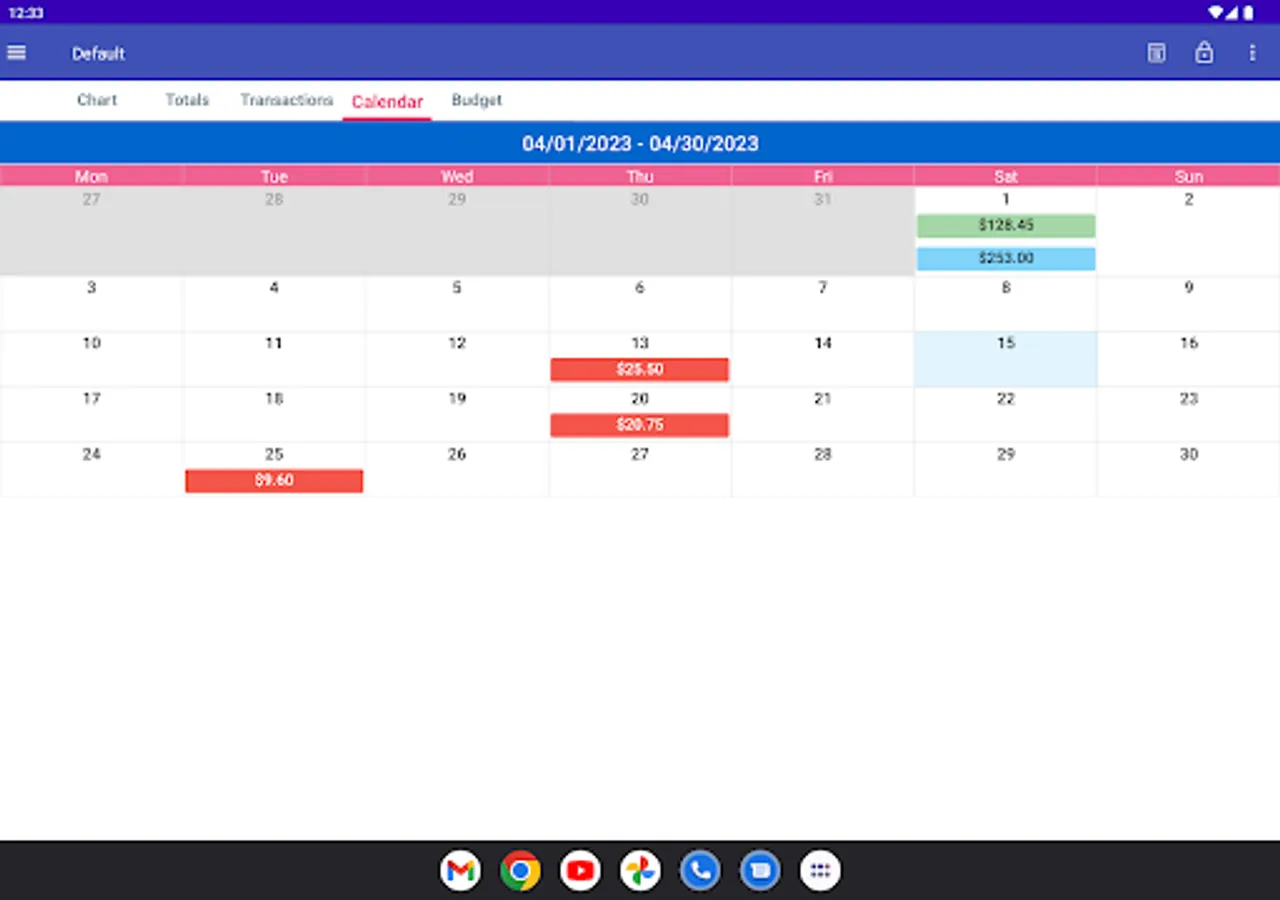Tap the lock icon in toolbar
1280x900 pixels.
click(x=1204, y=53)
